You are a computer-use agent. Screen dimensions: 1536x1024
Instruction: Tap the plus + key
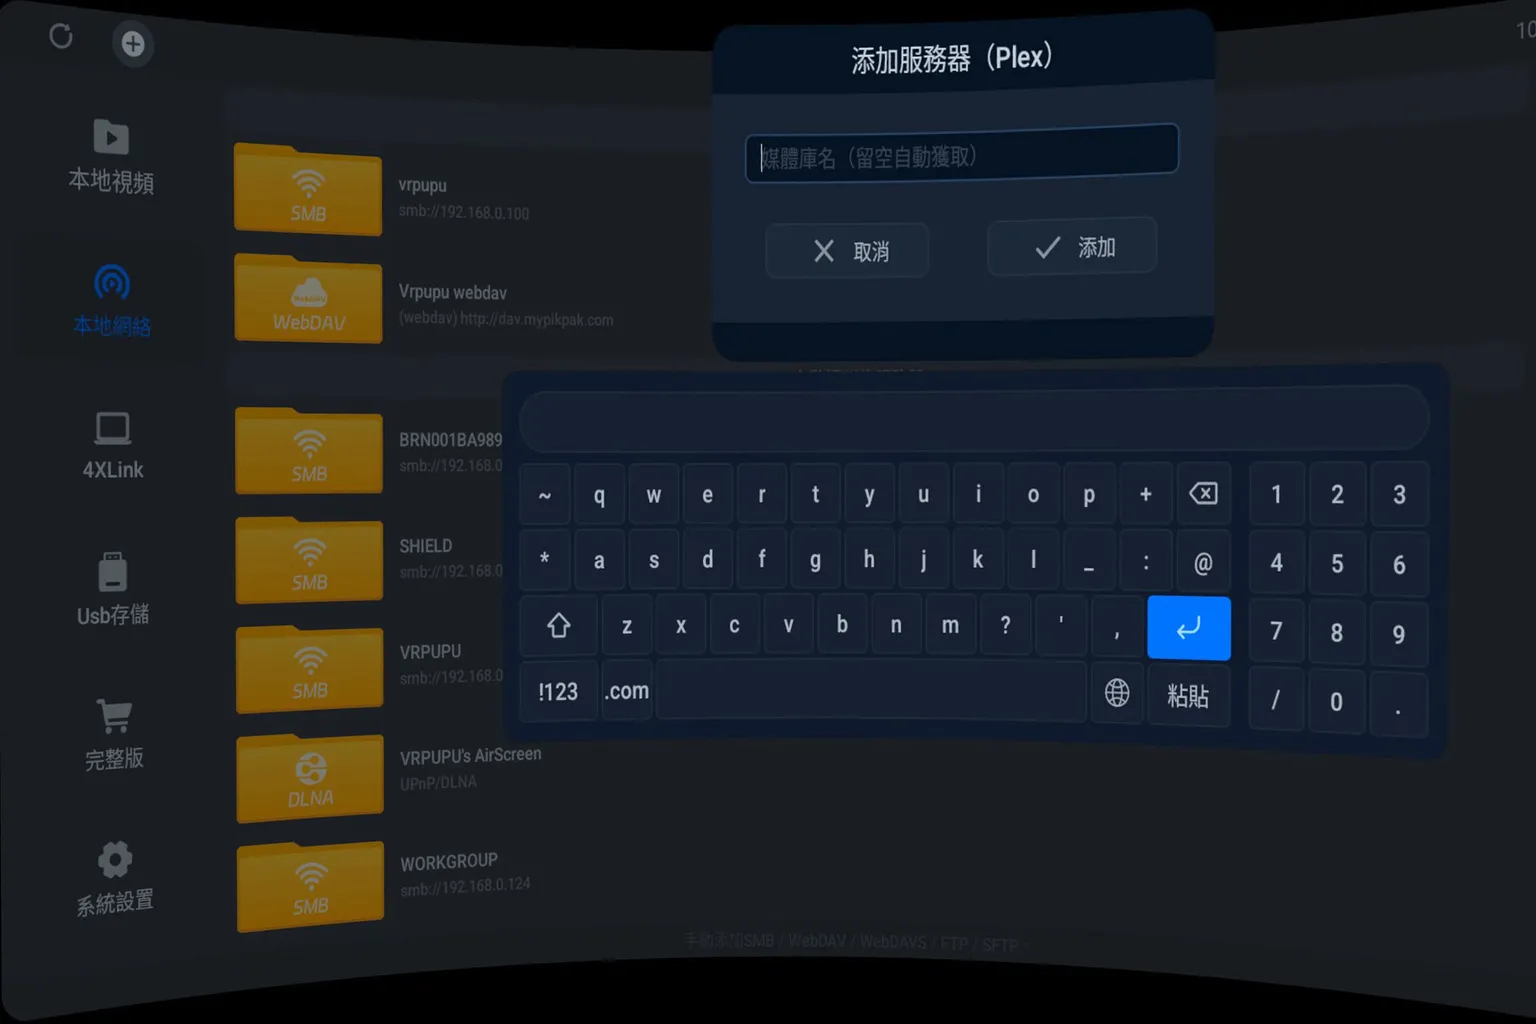point(1146,493)
